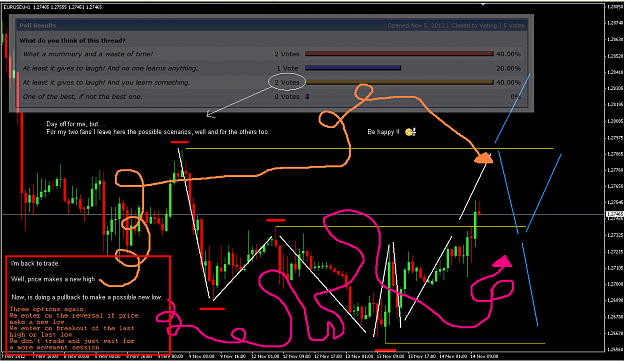This screenshot has width=625, height=361.
Task: Select the 'Poll Results' header title
Action: pyautogui.click(x=38, y=26)
